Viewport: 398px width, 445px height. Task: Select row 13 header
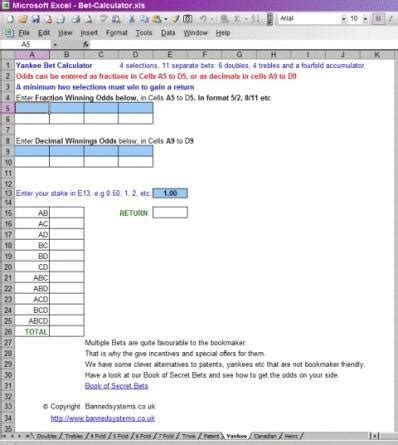pos(8,193)
